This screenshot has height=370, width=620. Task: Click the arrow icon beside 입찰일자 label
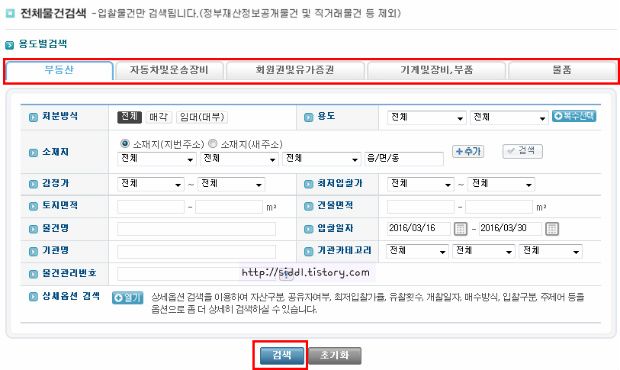pos(308,229)
